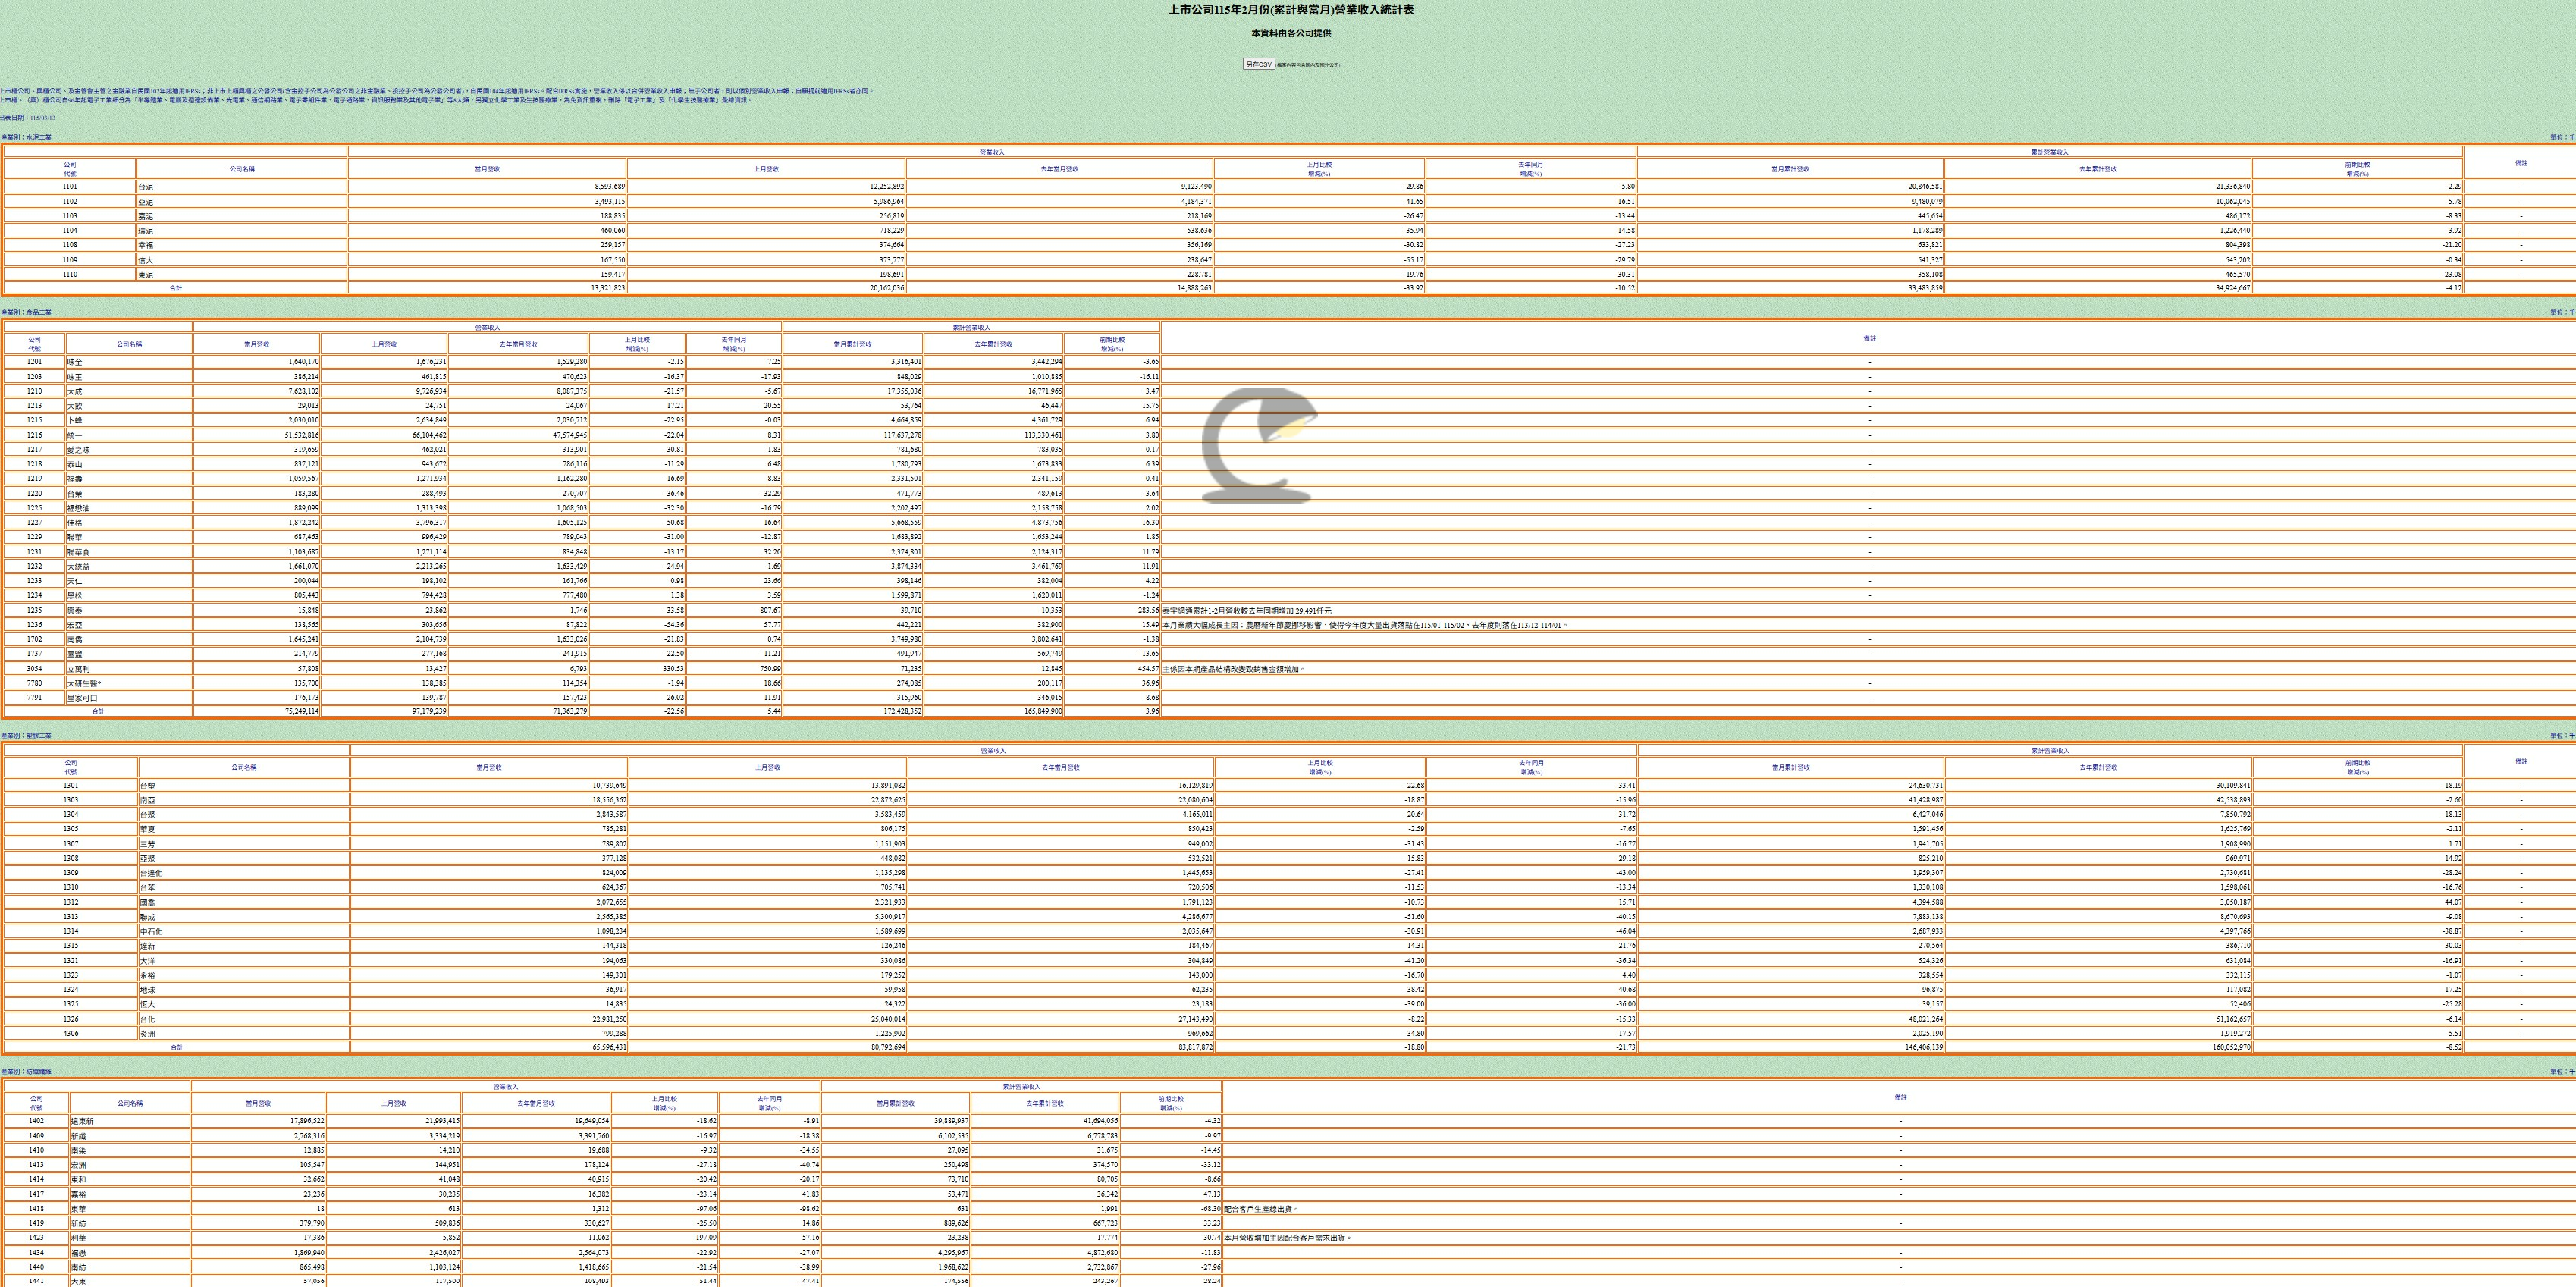Screen dimensions: 2576x1287
Task: Select 大研生醫* company name cell
Action: tap(84, 683)
